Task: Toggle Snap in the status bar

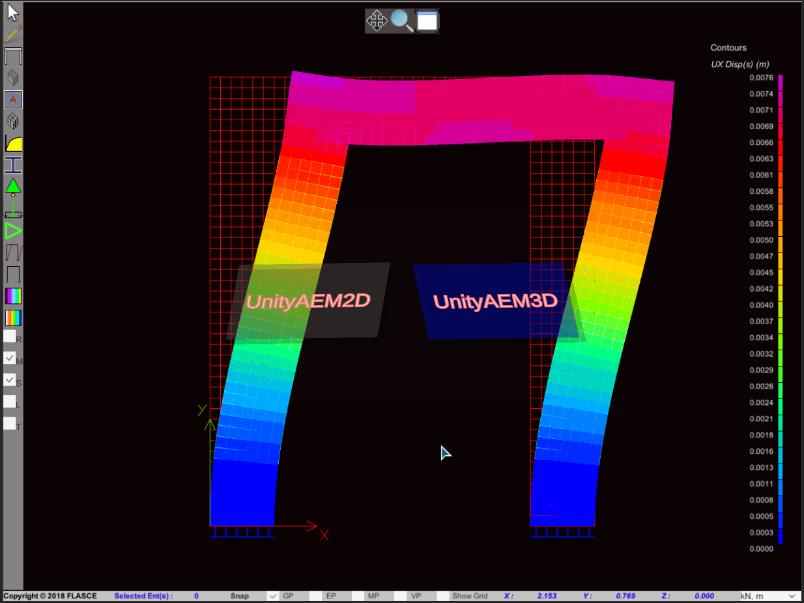Action: click(x=239, y=595)
